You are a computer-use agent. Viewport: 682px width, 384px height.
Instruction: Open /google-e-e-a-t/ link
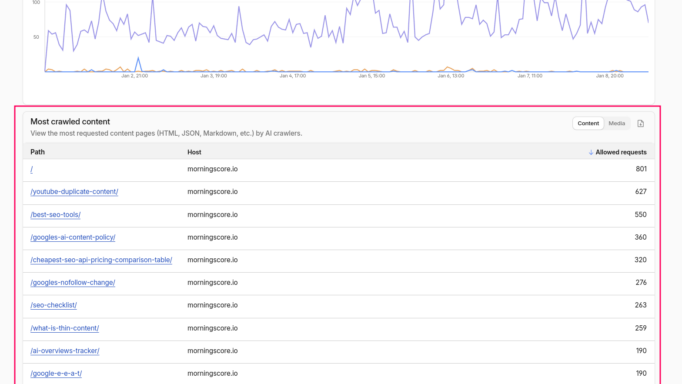(56, 374)
